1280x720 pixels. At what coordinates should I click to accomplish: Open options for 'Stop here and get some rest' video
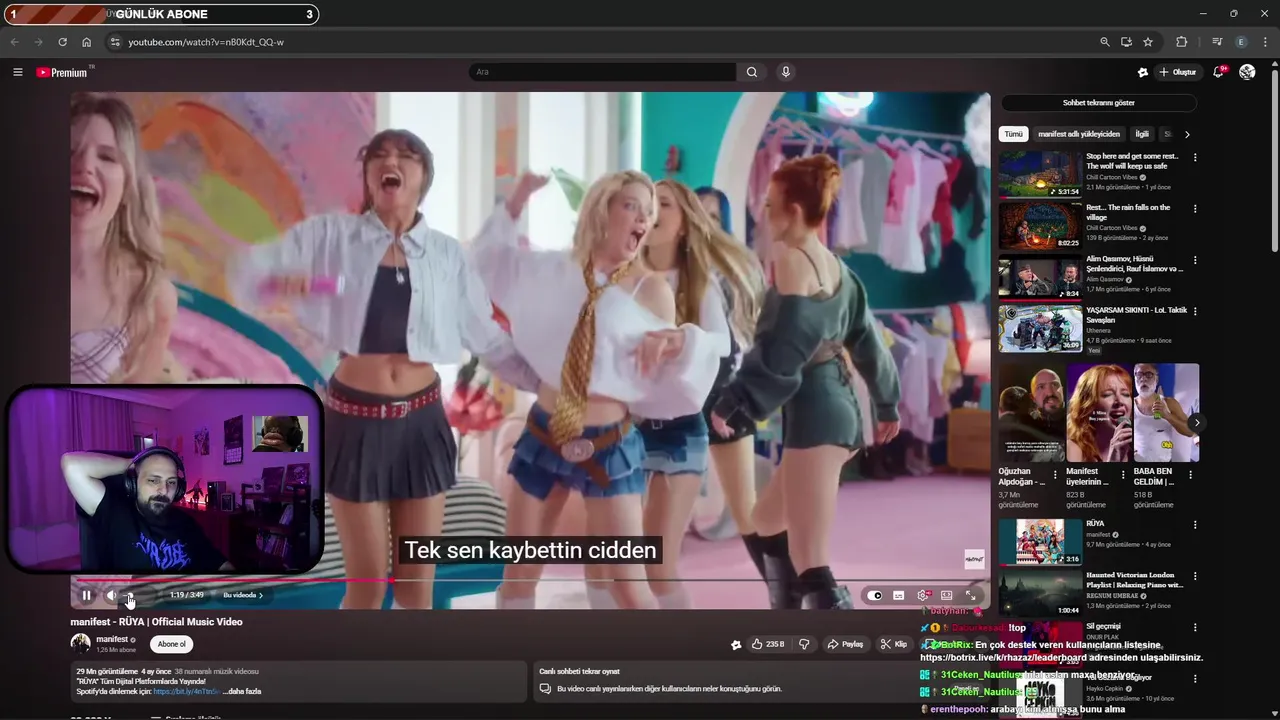pos(1194,157)
